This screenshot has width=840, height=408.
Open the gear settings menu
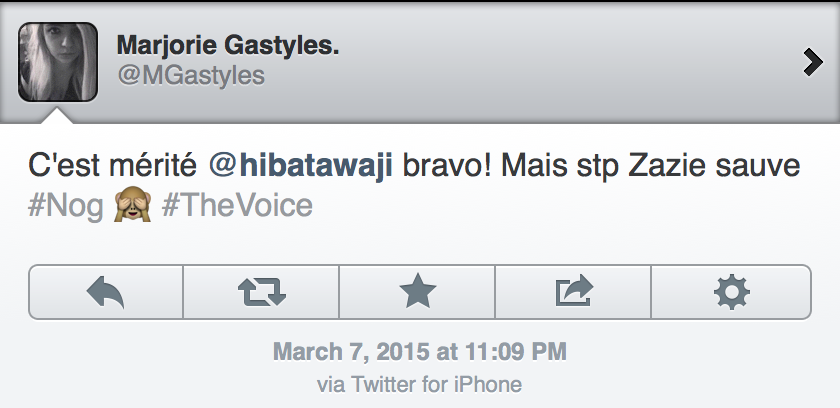pyautogui.click(x=730, y=292)
